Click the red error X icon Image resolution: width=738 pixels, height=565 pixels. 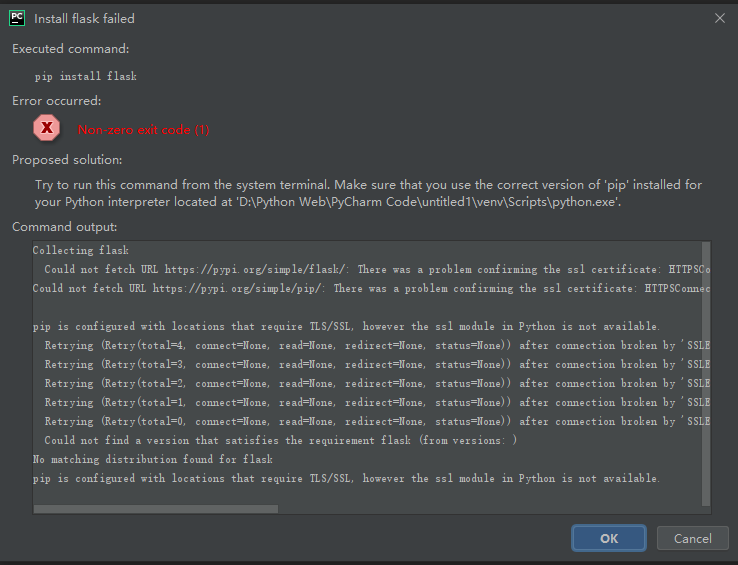pyautogui.click(x=47, y=128)
